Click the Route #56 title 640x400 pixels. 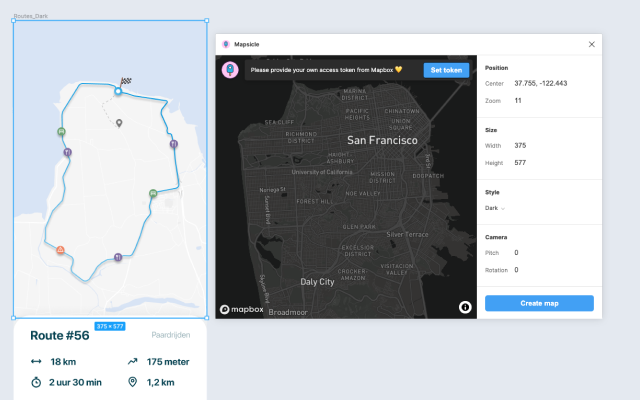[60, 335]
